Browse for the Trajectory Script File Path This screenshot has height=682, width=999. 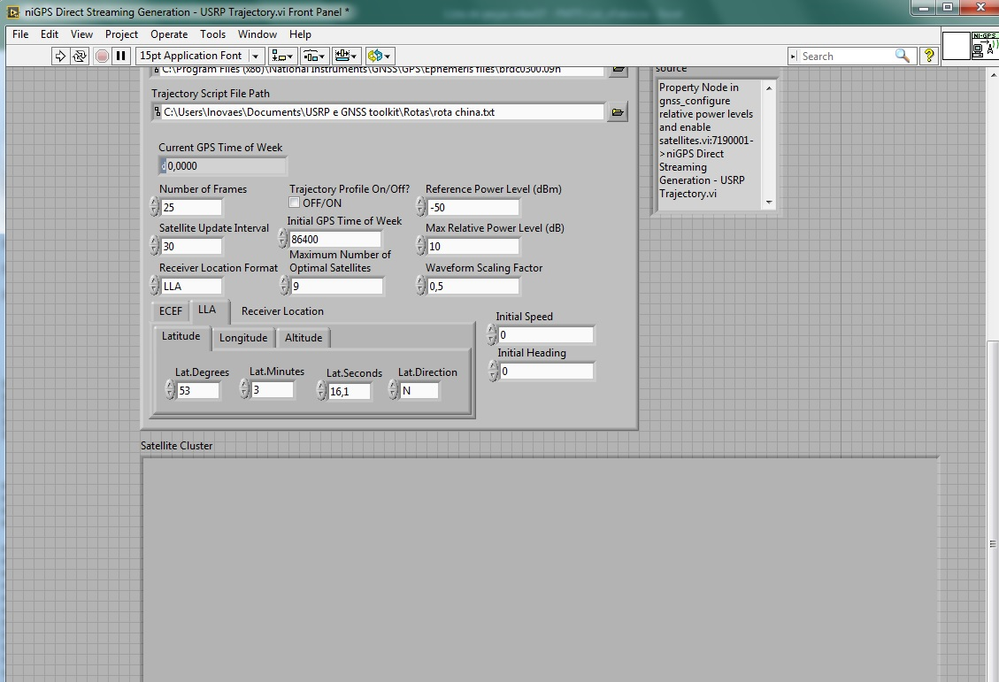tap(617, 112)
